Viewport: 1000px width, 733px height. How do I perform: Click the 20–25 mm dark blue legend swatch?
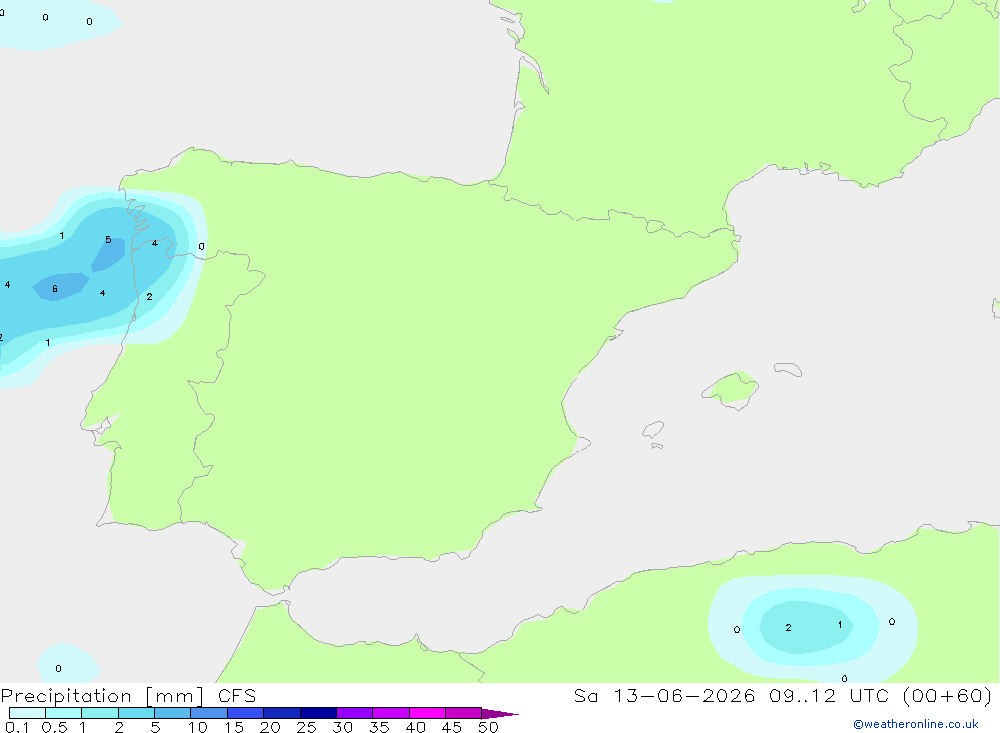click(x=281, y=713)
